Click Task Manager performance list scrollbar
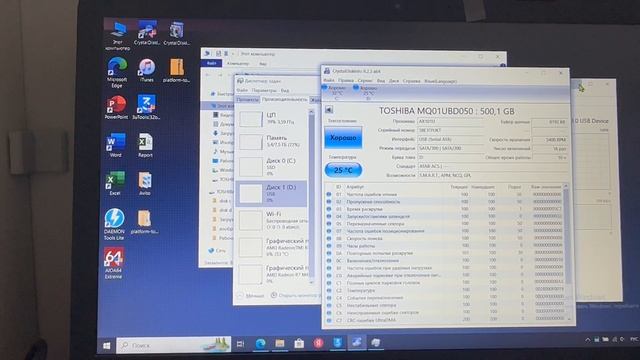640x360 pixels. pyautogui.click(x=311, y=196)
